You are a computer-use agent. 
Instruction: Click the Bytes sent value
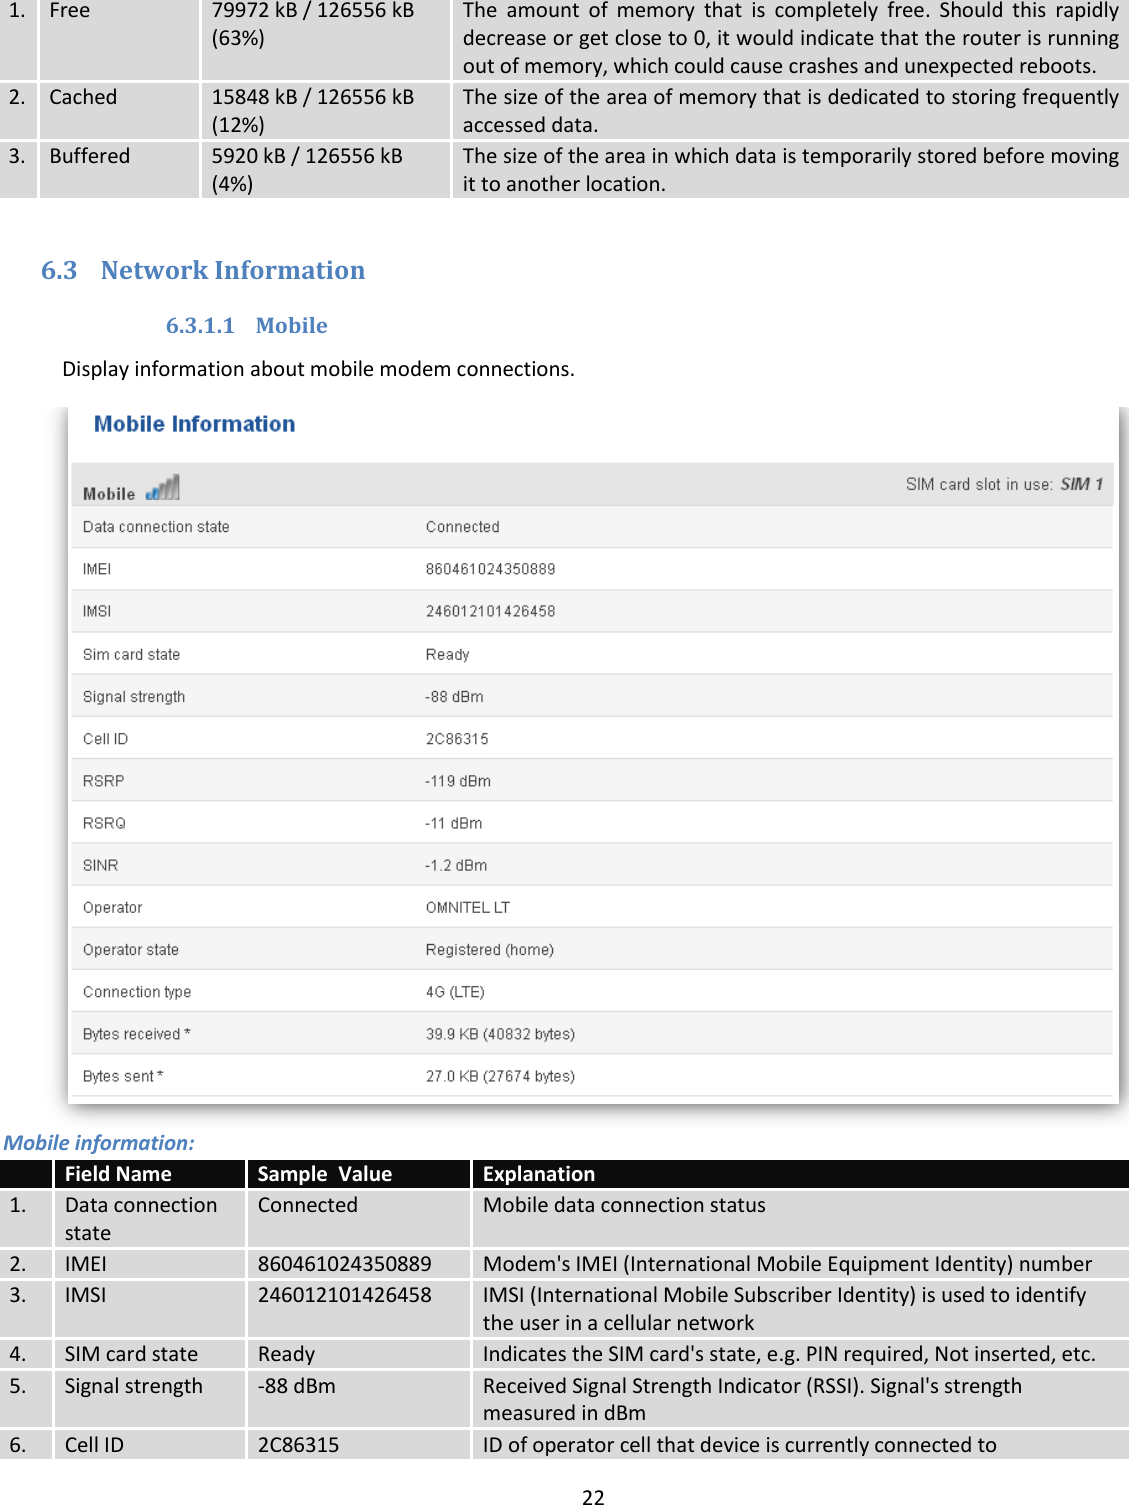(500, 1075)
